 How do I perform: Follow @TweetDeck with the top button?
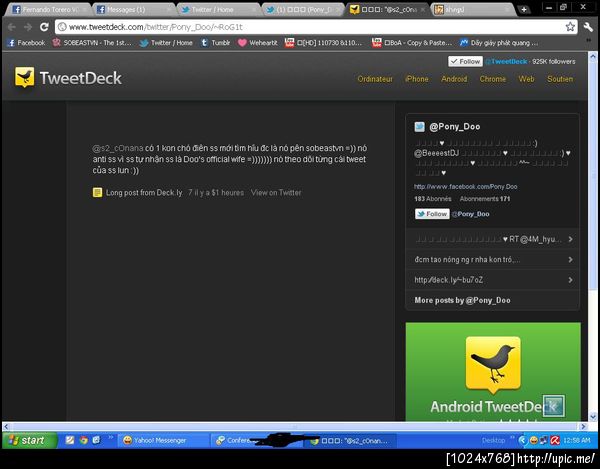(465, 61)
